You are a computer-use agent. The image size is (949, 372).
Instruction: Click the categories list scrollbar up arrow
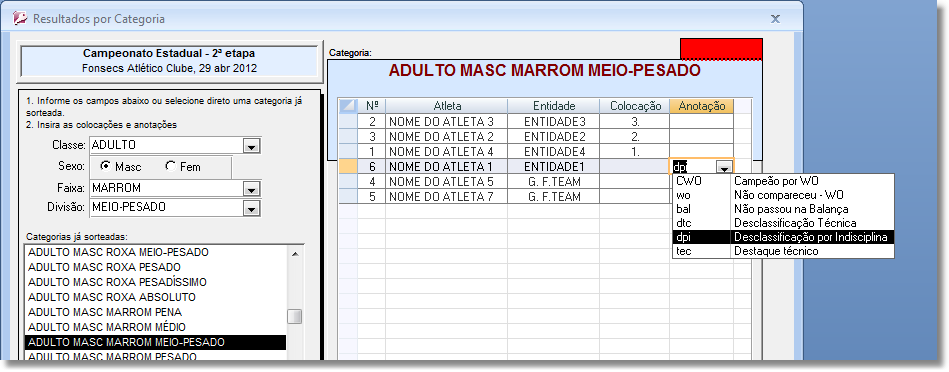[x=295, y=253]
